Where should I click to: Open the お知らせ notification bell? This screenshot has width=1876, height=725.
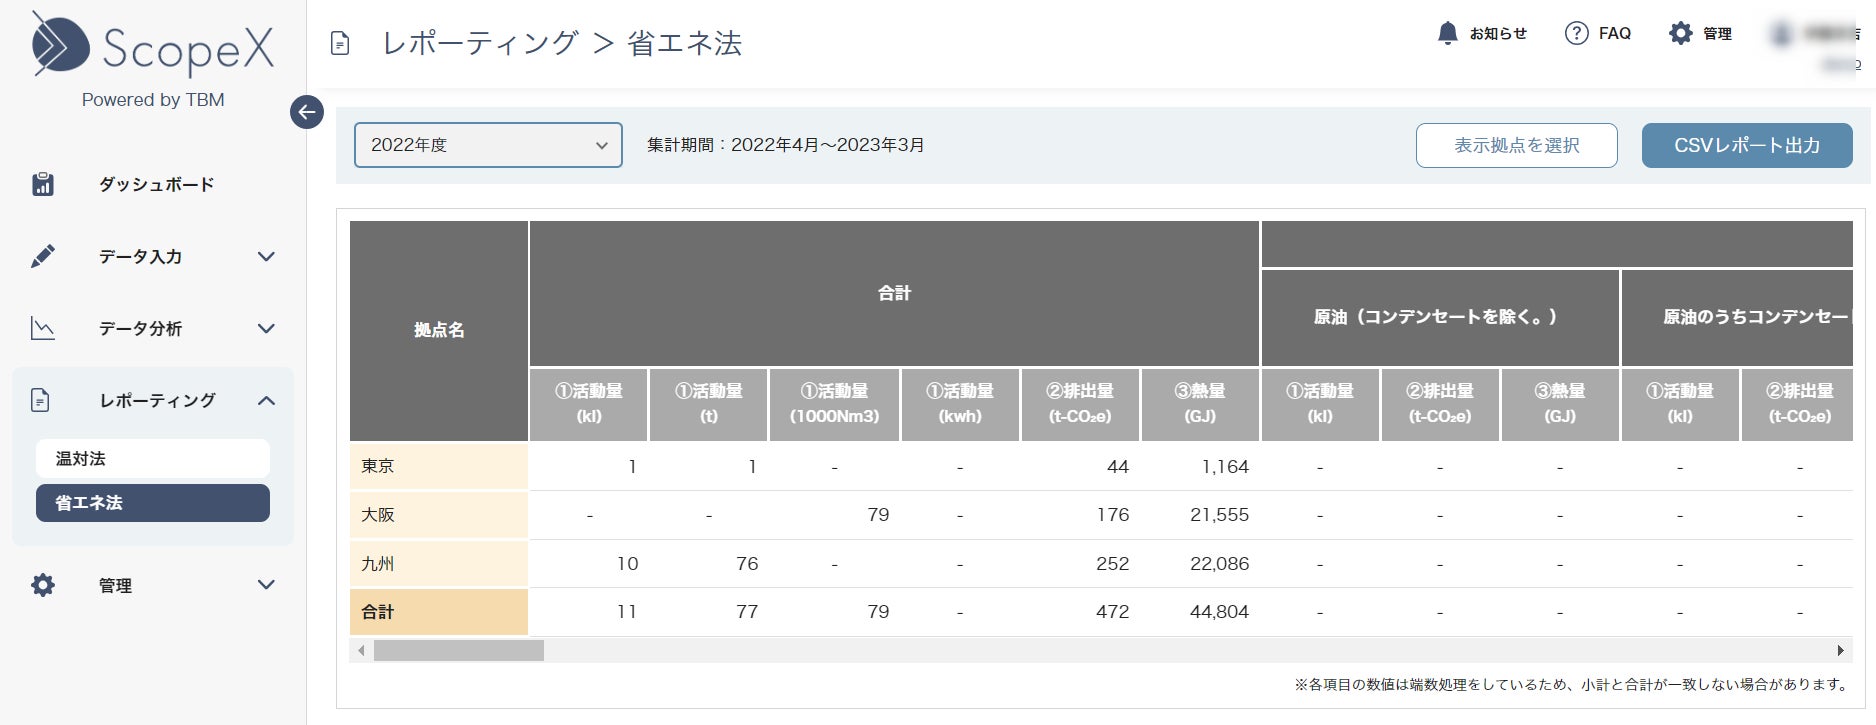[x=1447, y=33]
